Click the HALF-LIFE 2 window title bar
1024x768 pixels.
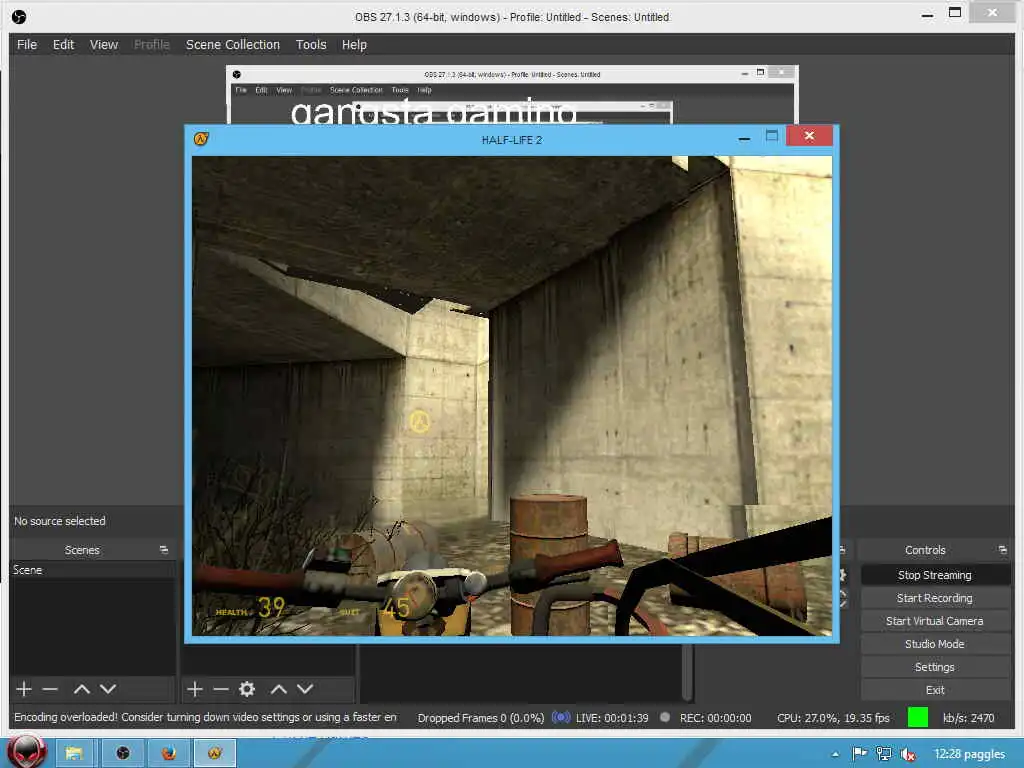[511, 140]
